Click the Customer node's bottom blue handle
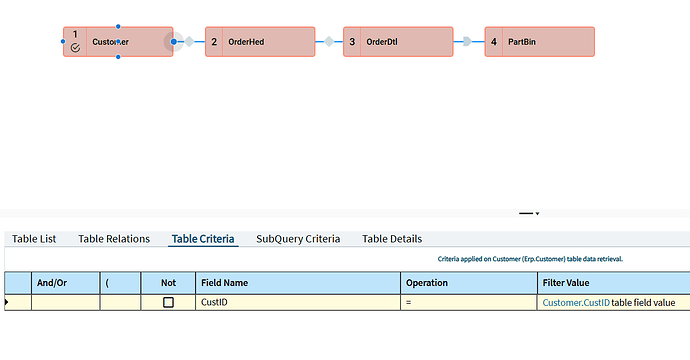 coord(118,57)
